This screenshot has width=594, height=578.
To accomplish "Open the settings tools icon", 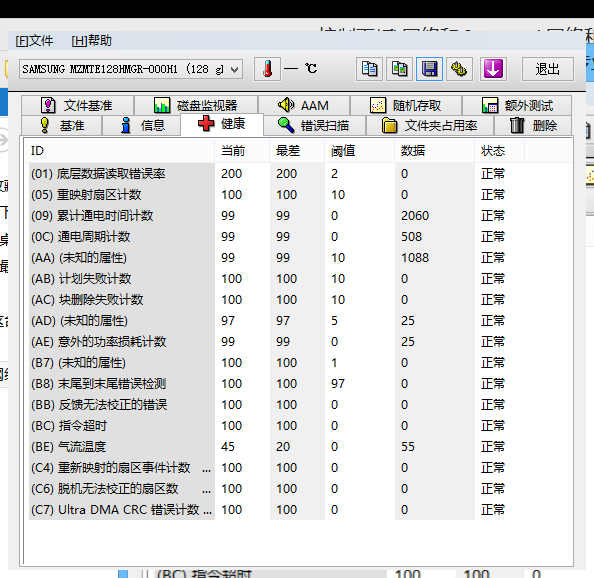I will pos(459,69).
